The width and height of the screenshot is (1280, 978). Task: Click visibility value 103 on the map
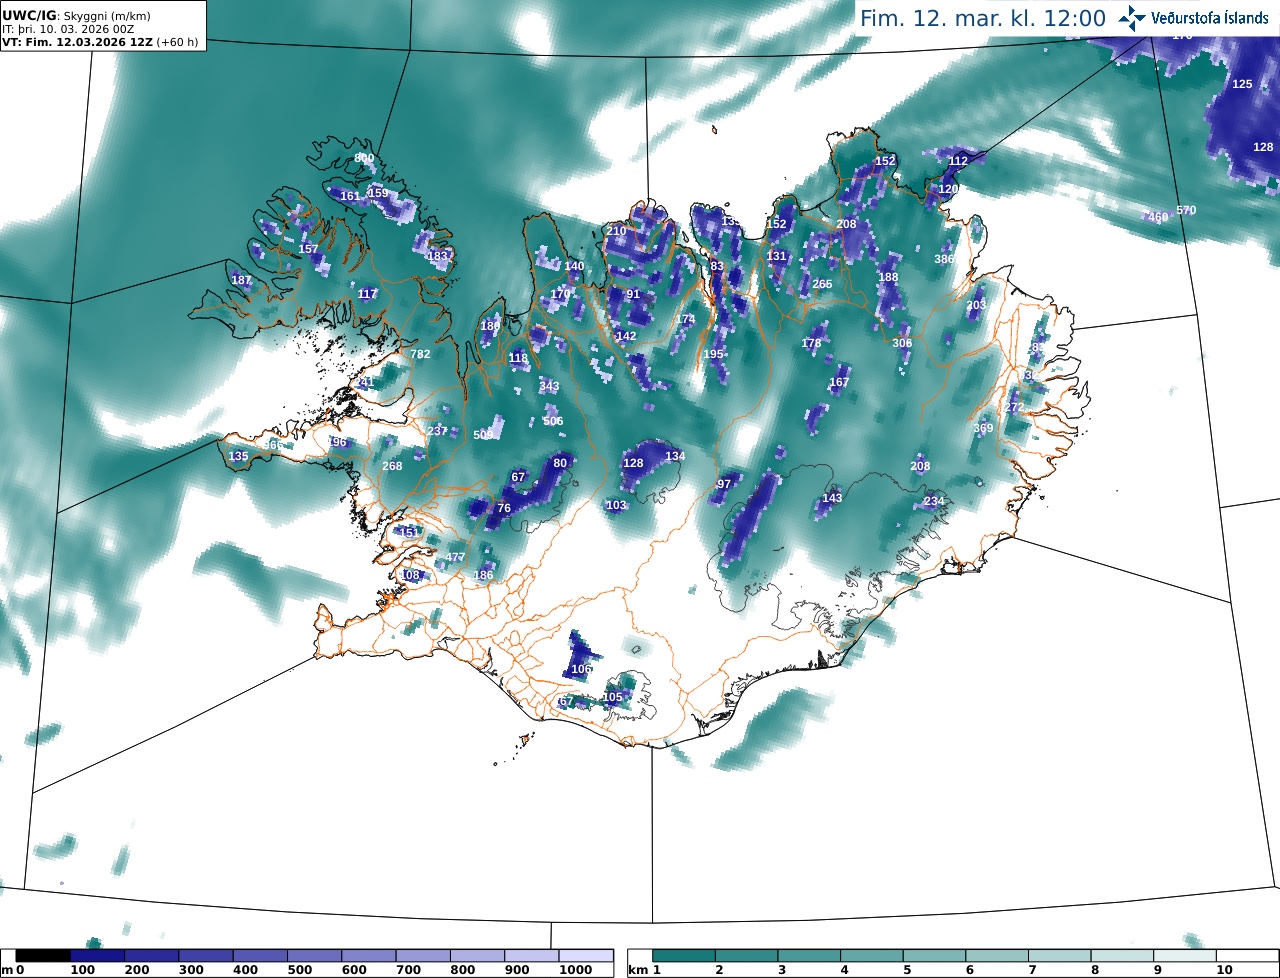[616, 505]
